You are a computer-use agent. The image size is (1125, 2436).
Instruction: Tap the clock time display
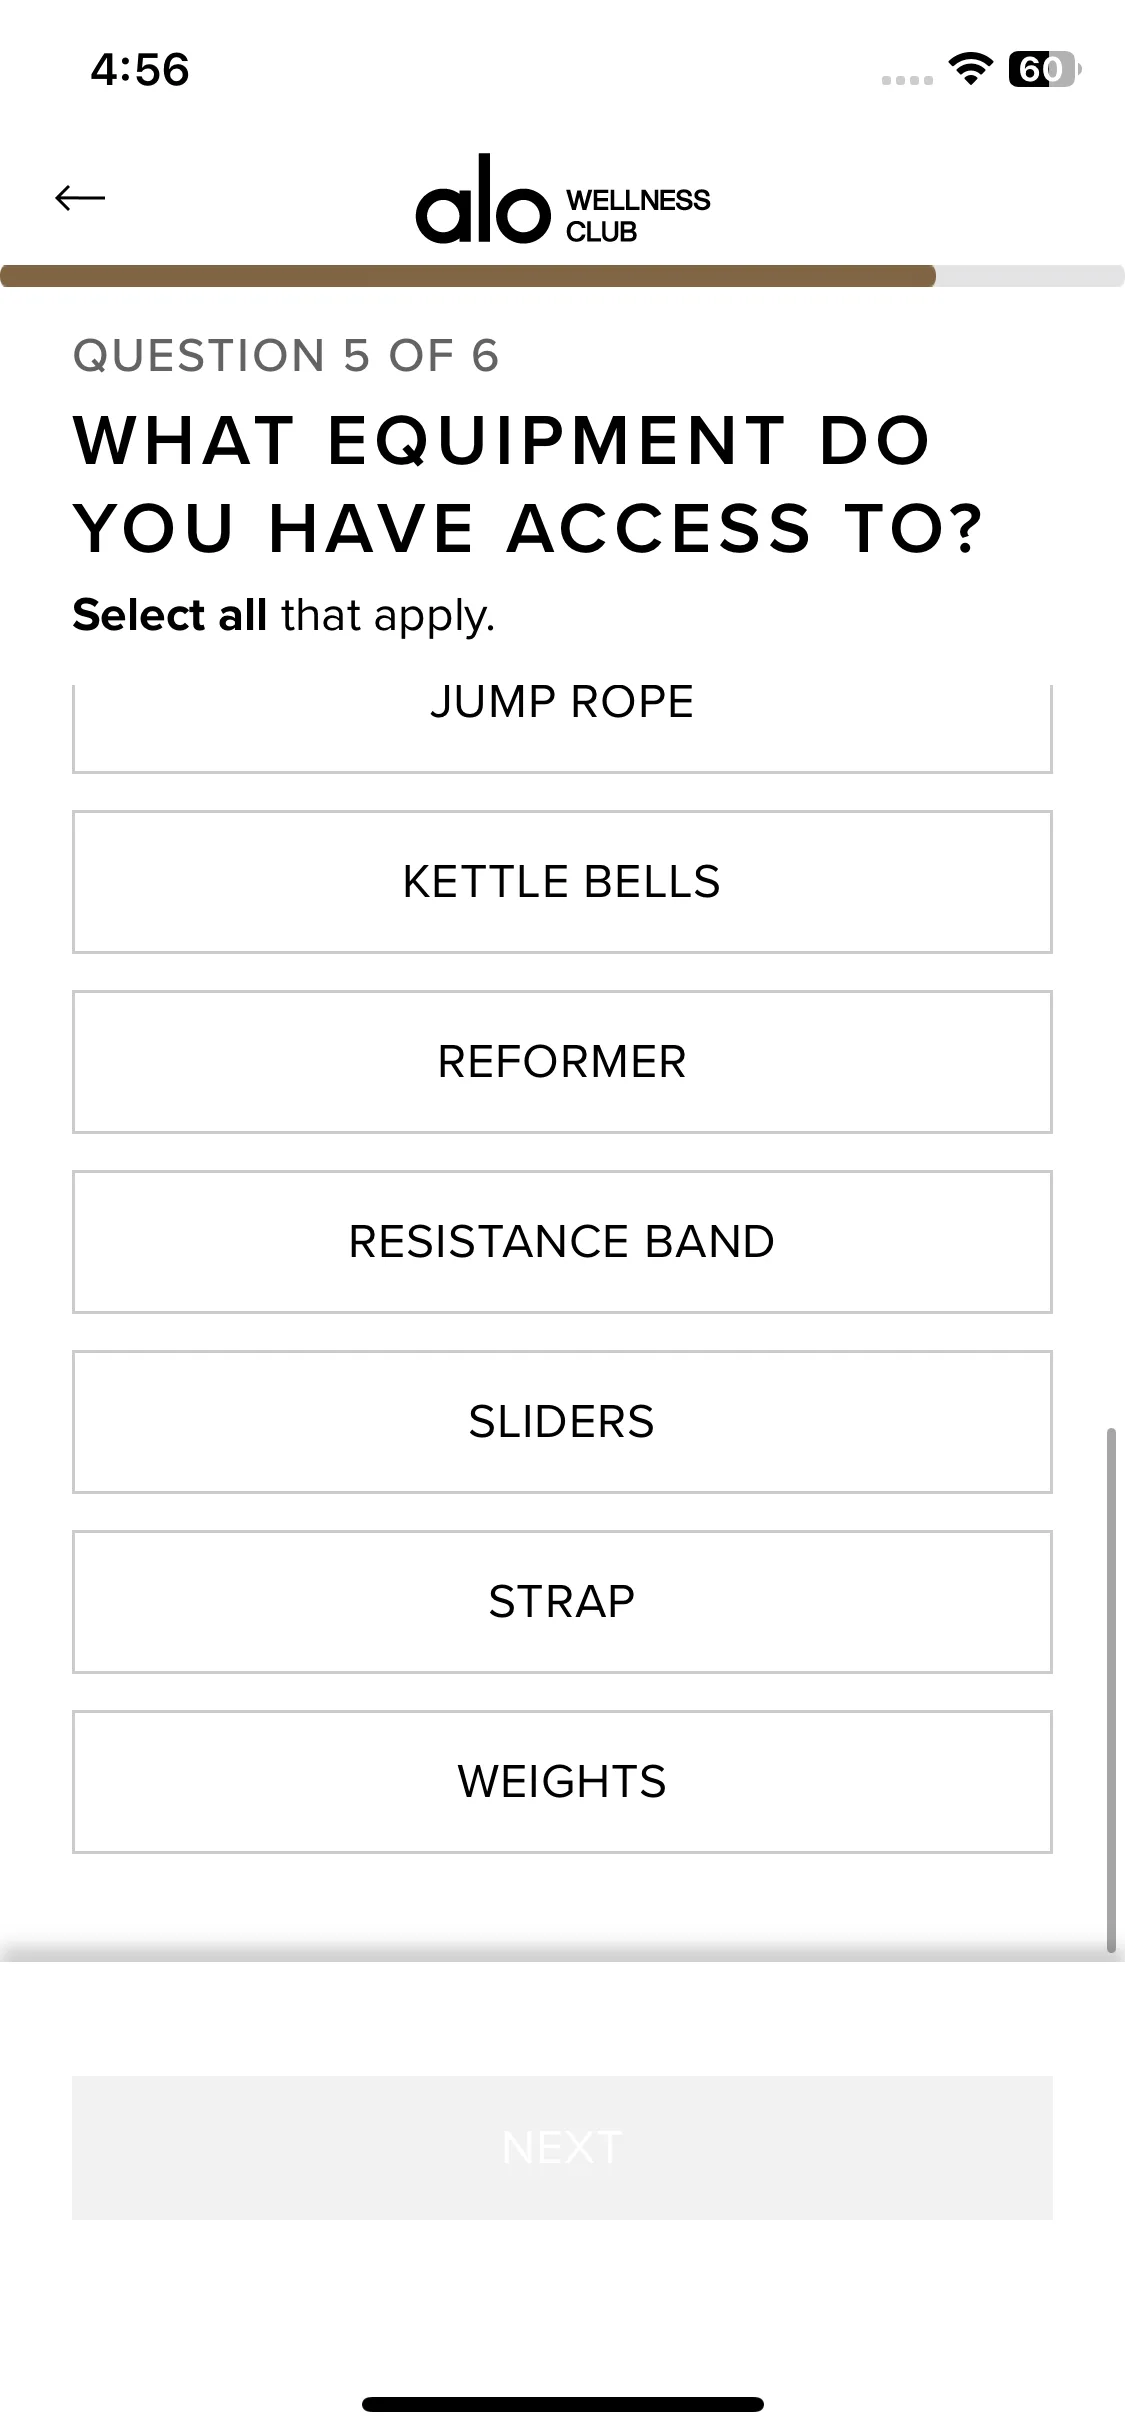coord(140,70)
